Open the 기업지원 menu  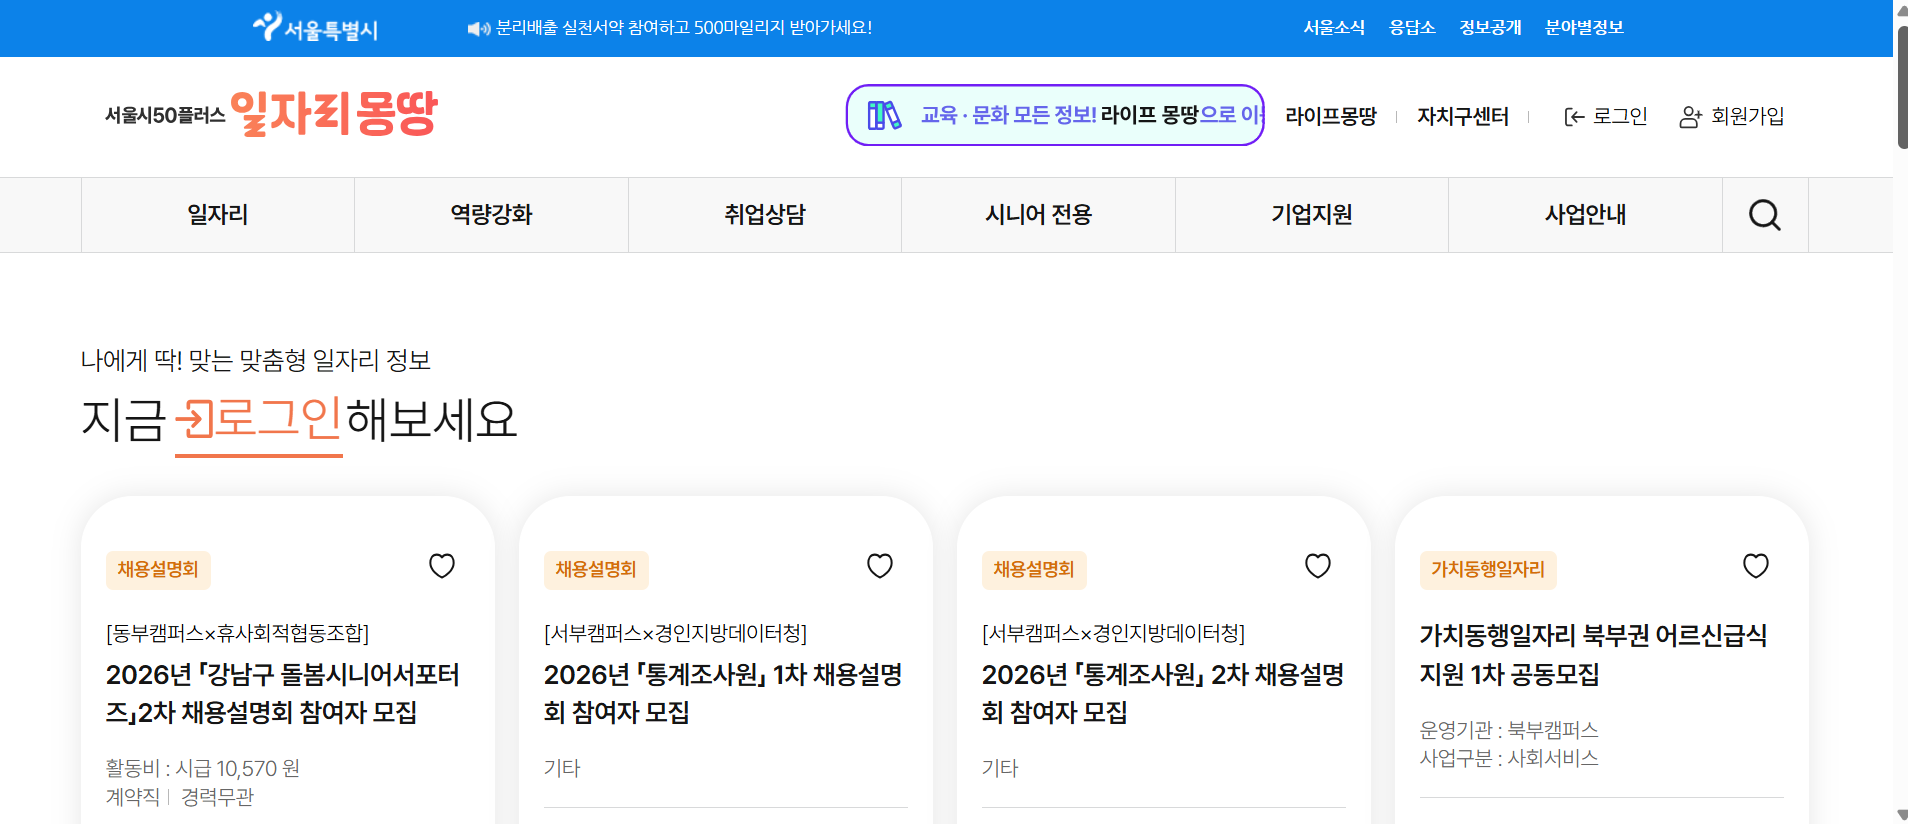tap(1312, 215)
